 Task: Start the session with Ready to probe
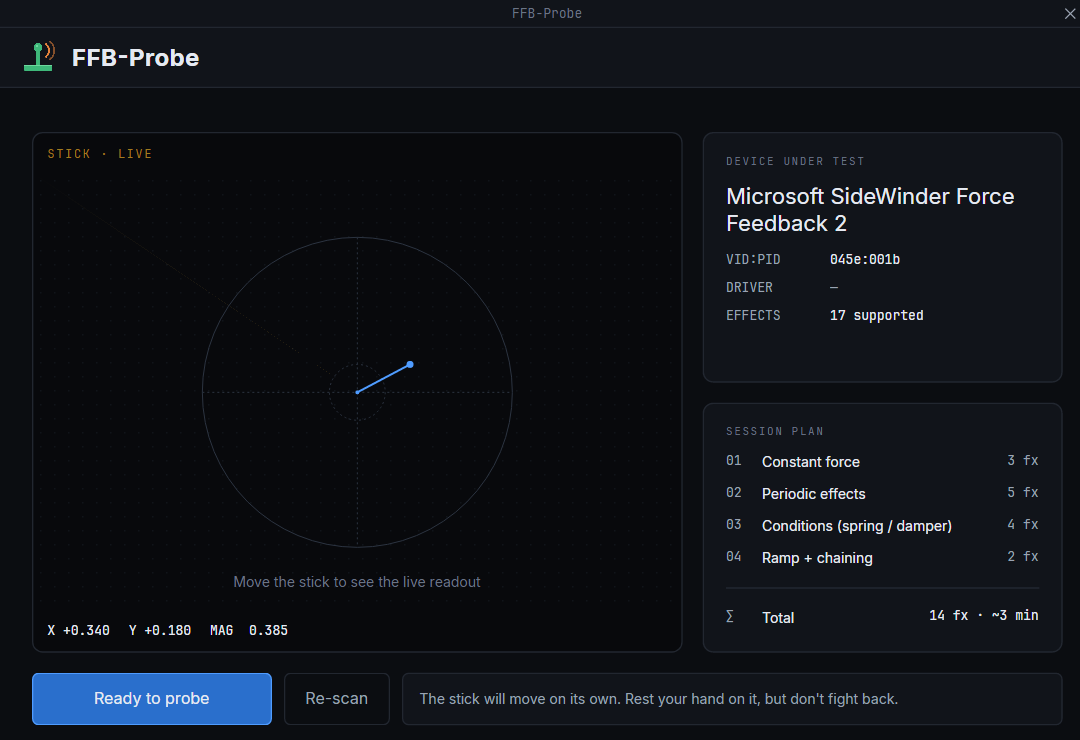[152, 699]
